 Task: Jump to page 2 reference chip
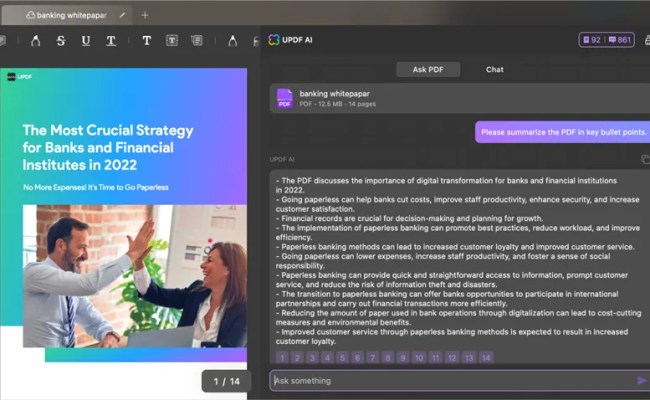click(x=297, y=358)
